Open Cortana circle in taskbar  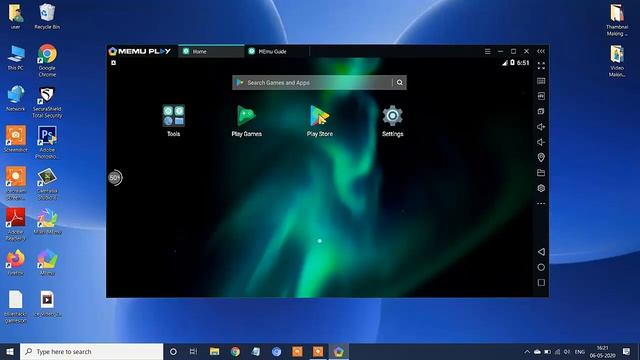pyautogui.click(x=173, y=351)
